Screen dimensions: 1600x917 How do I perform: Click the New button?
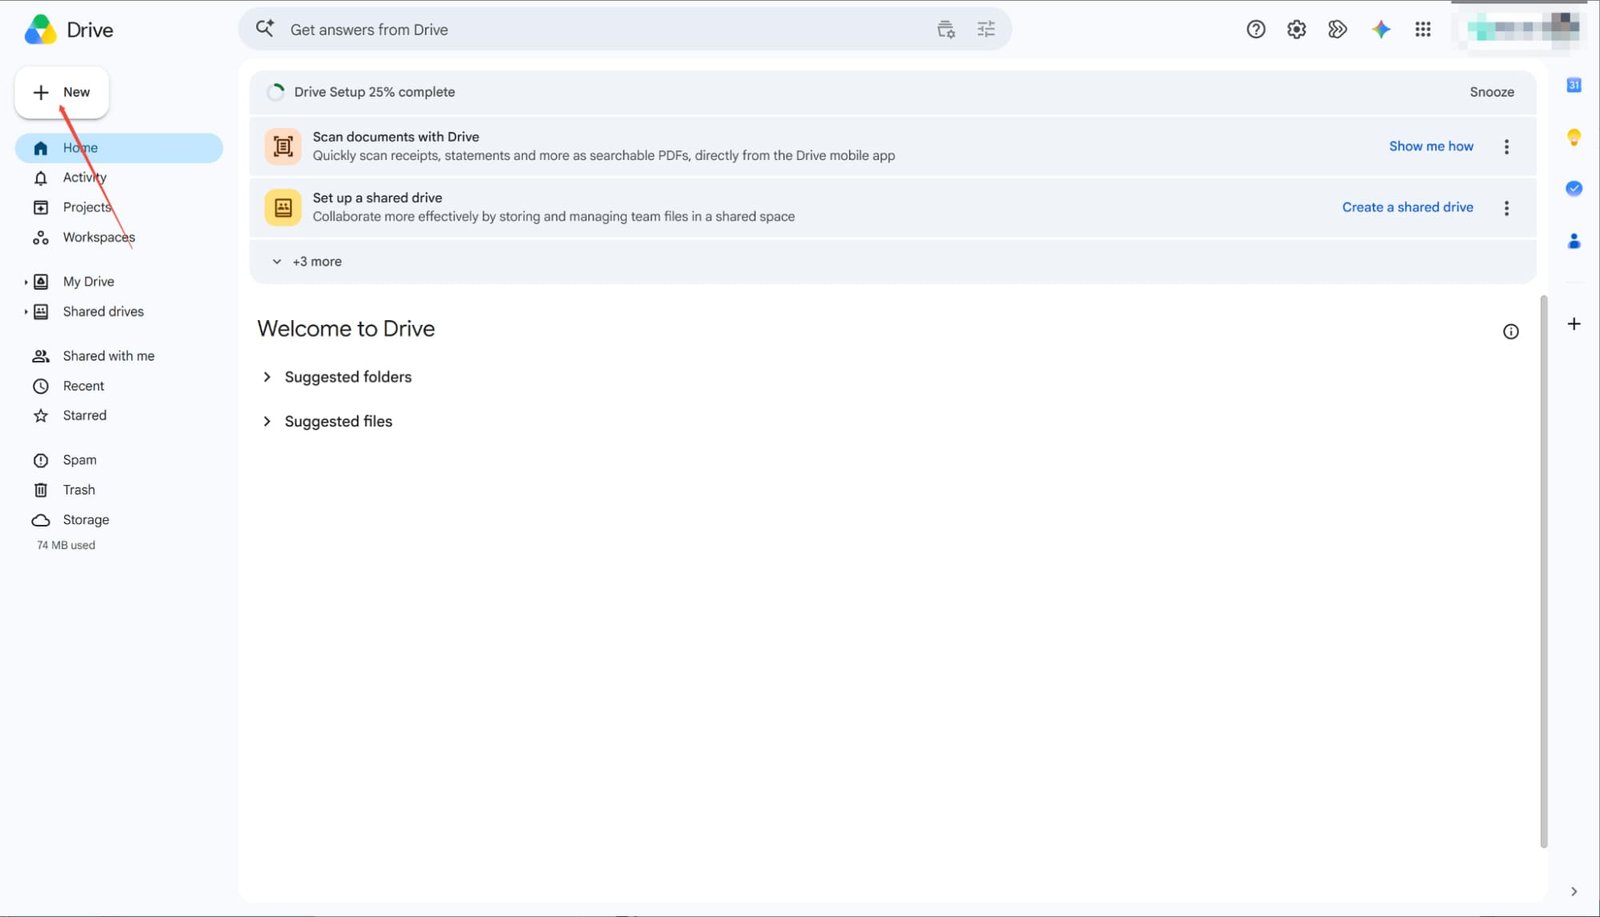pyautogui.click(x=62, y=92)
